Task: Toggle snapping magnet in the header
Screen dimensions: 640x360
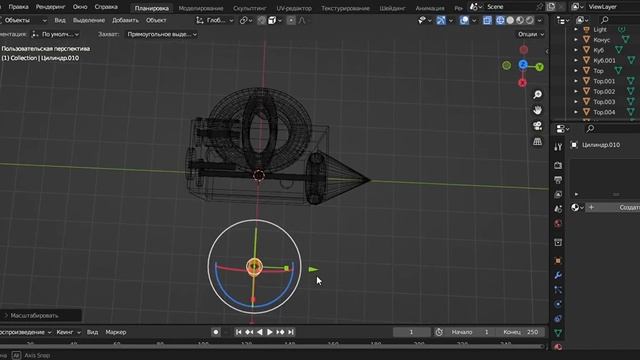Action: coord(262,20)
